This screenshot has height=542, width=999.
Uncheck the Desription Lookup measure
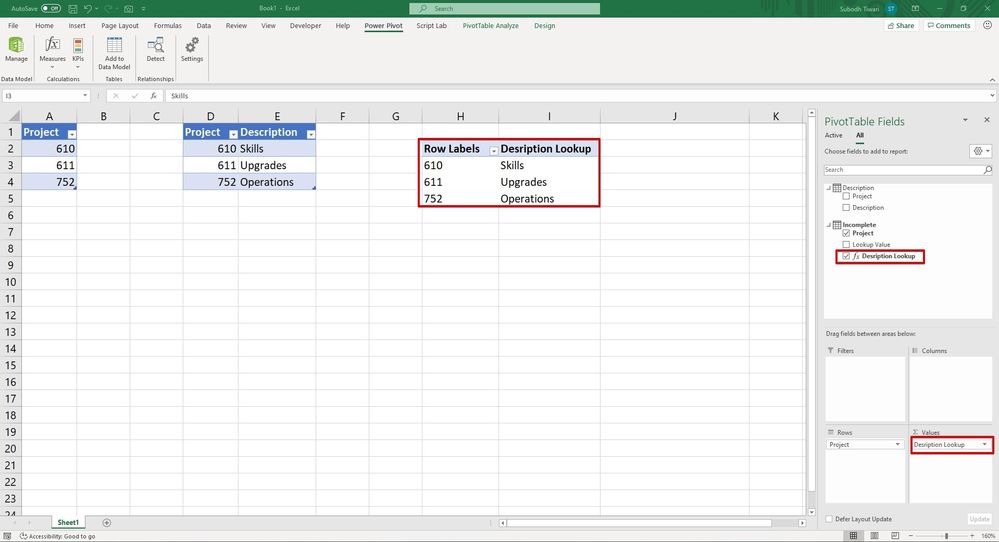pos(846,256)
